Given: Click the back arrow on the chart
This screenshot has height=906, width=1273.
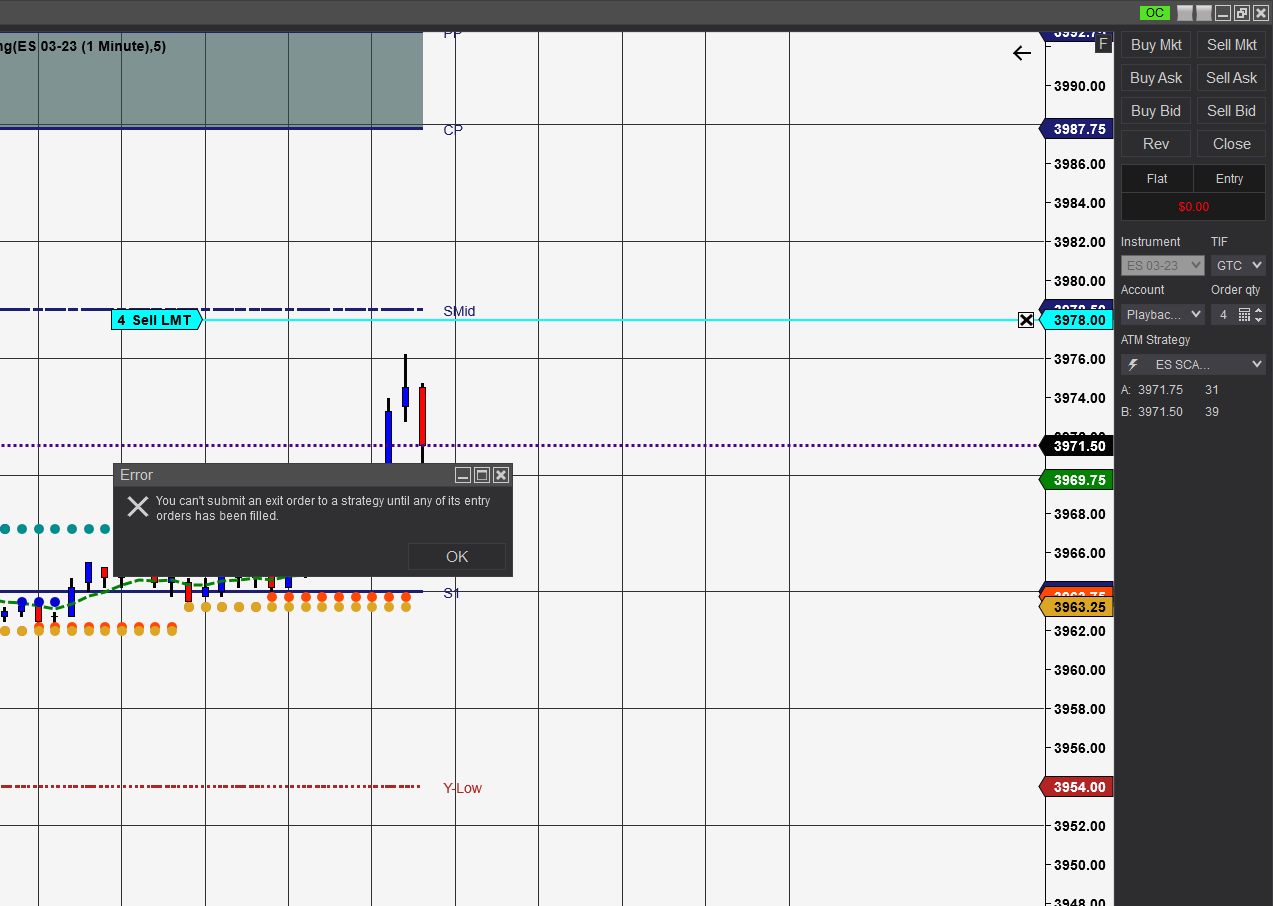Looking at the screenshot, I should click(x=1021, y=53).
